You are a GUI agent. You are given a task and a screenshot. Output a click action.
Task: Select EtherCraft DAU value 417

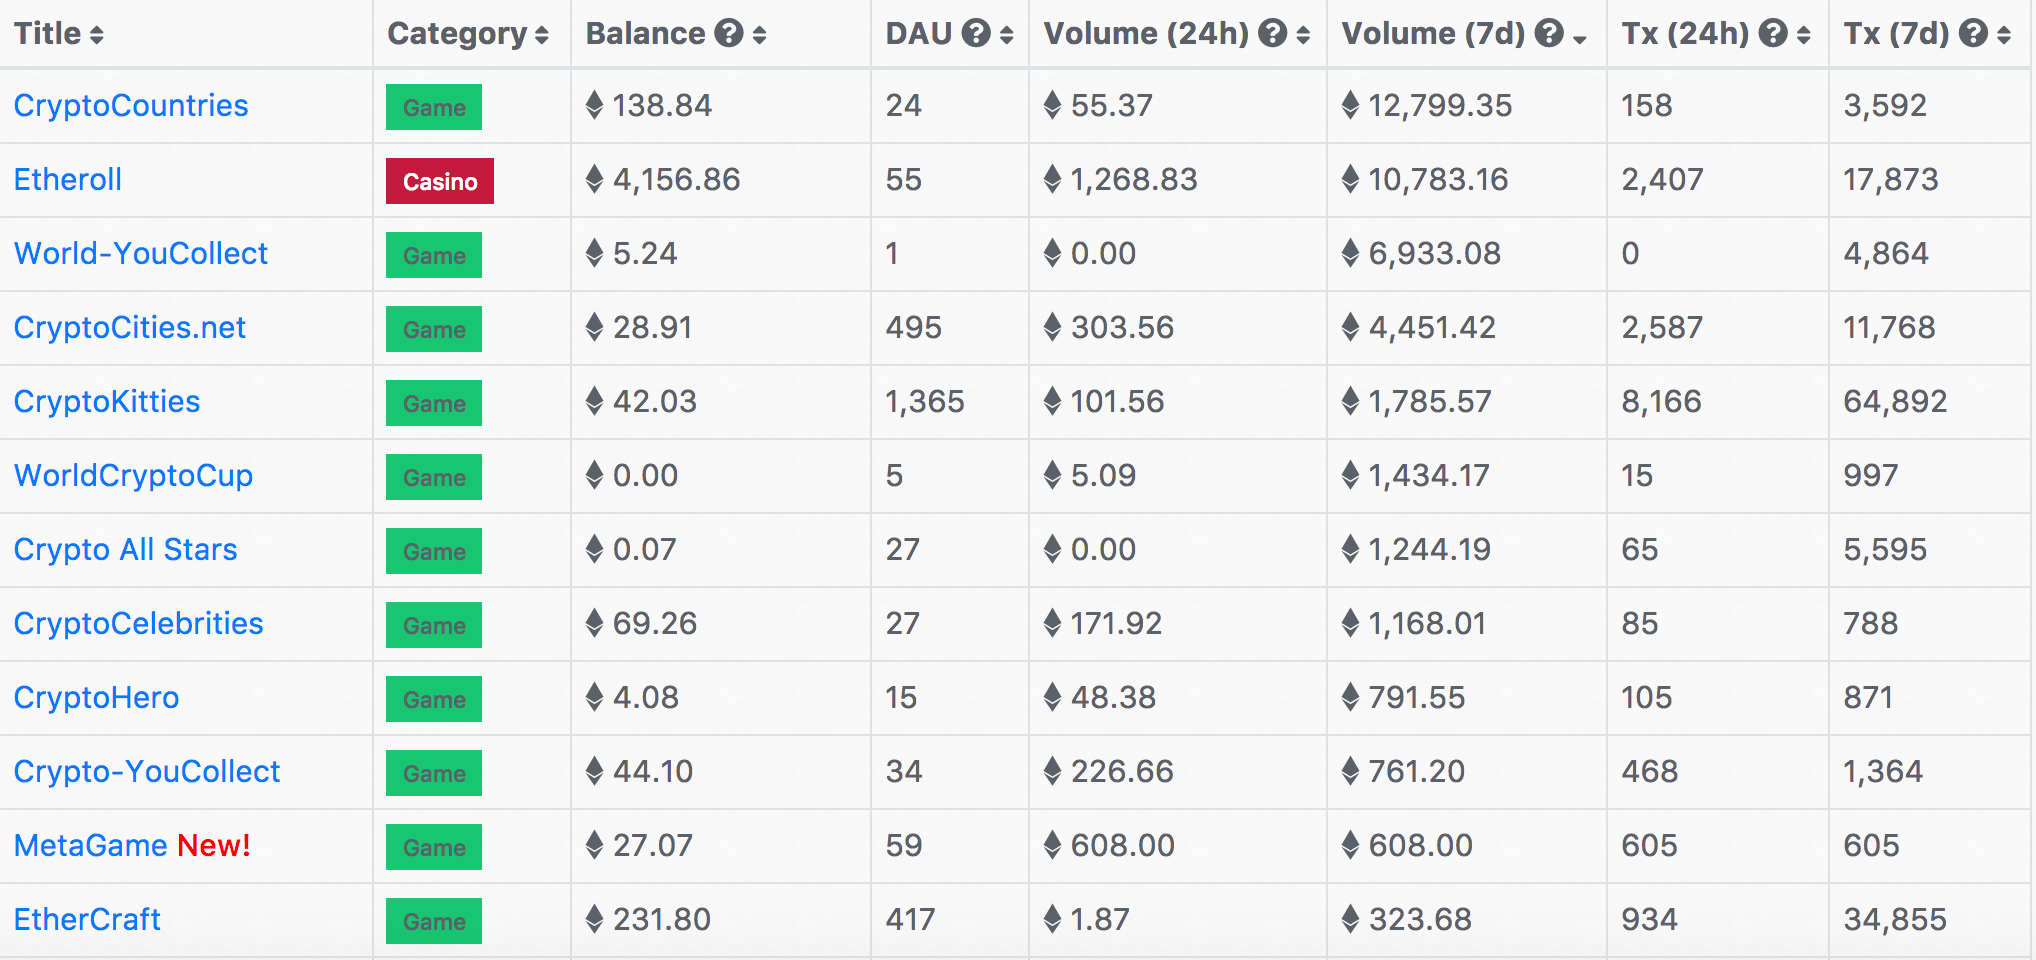(x=911, y=919)
